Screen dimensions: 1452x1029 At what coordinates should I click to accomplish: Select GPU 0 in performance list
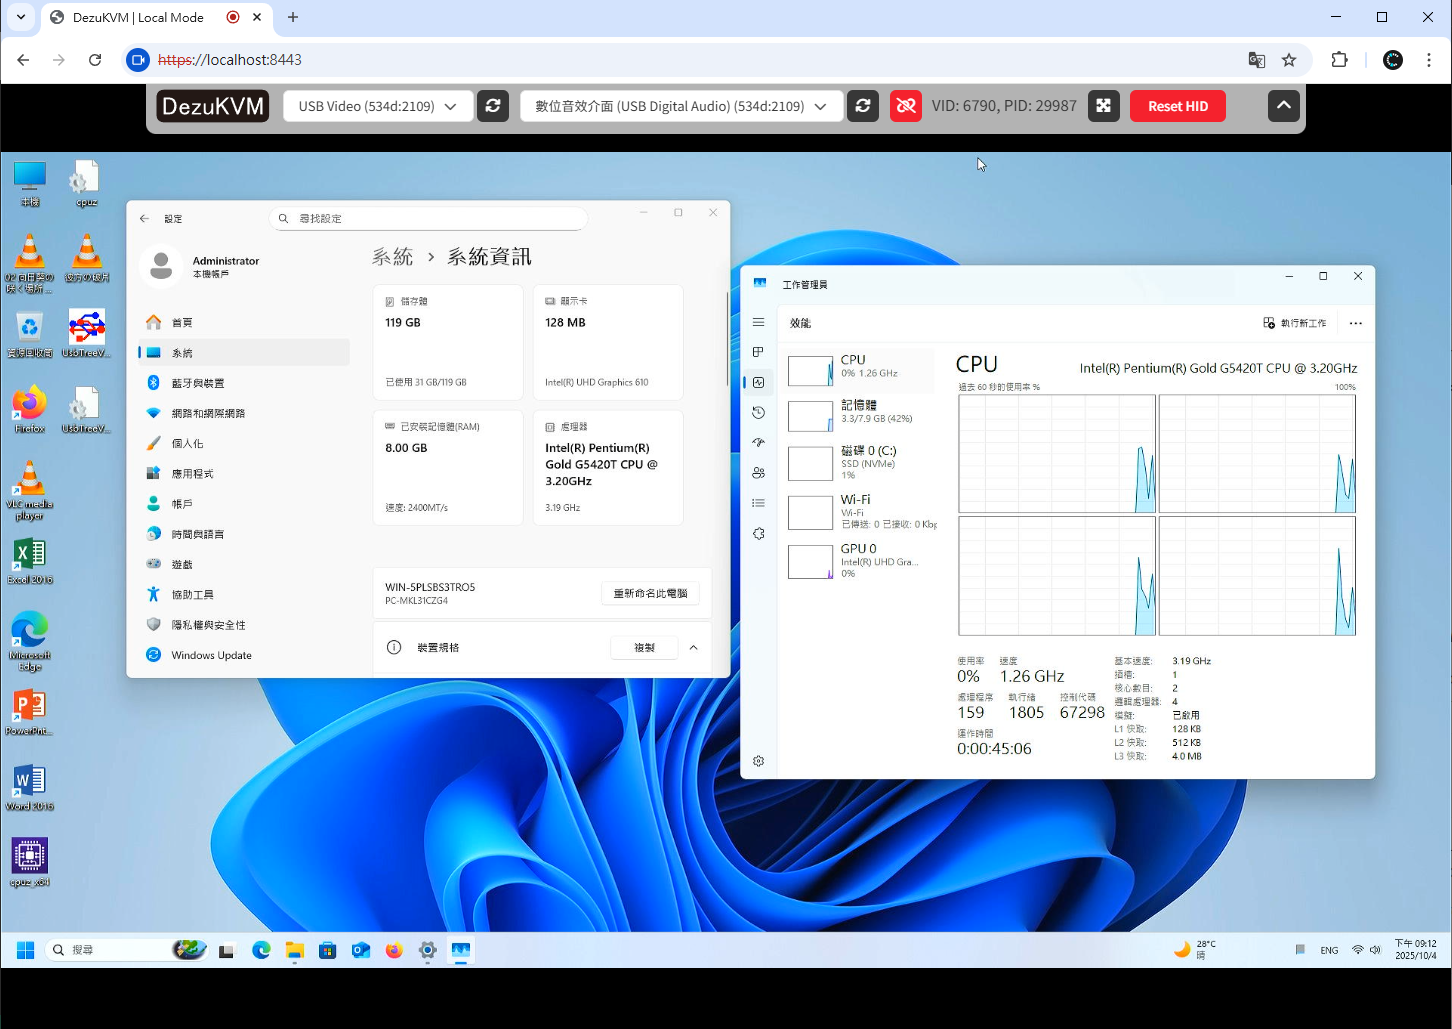[x=860, y=560]
